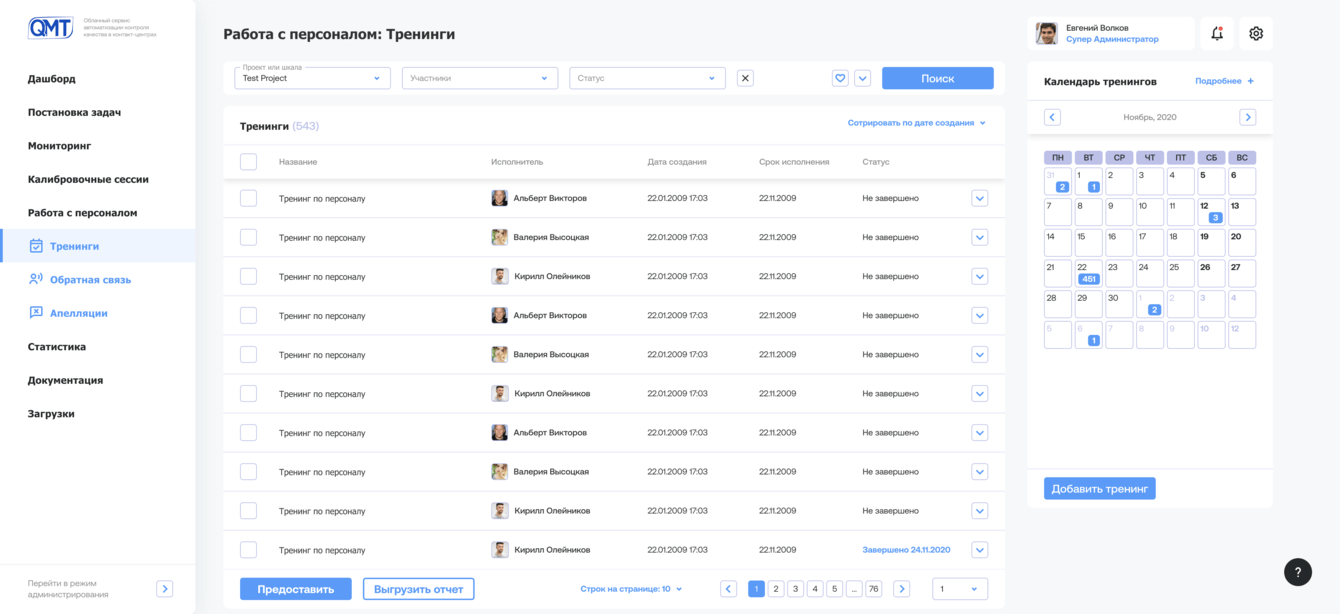The height and width of the screenshot is (614, 1340).
Task: Open Сортировать по дате создания dropdown
Action: pyautogui.click(x=916, y=123)
